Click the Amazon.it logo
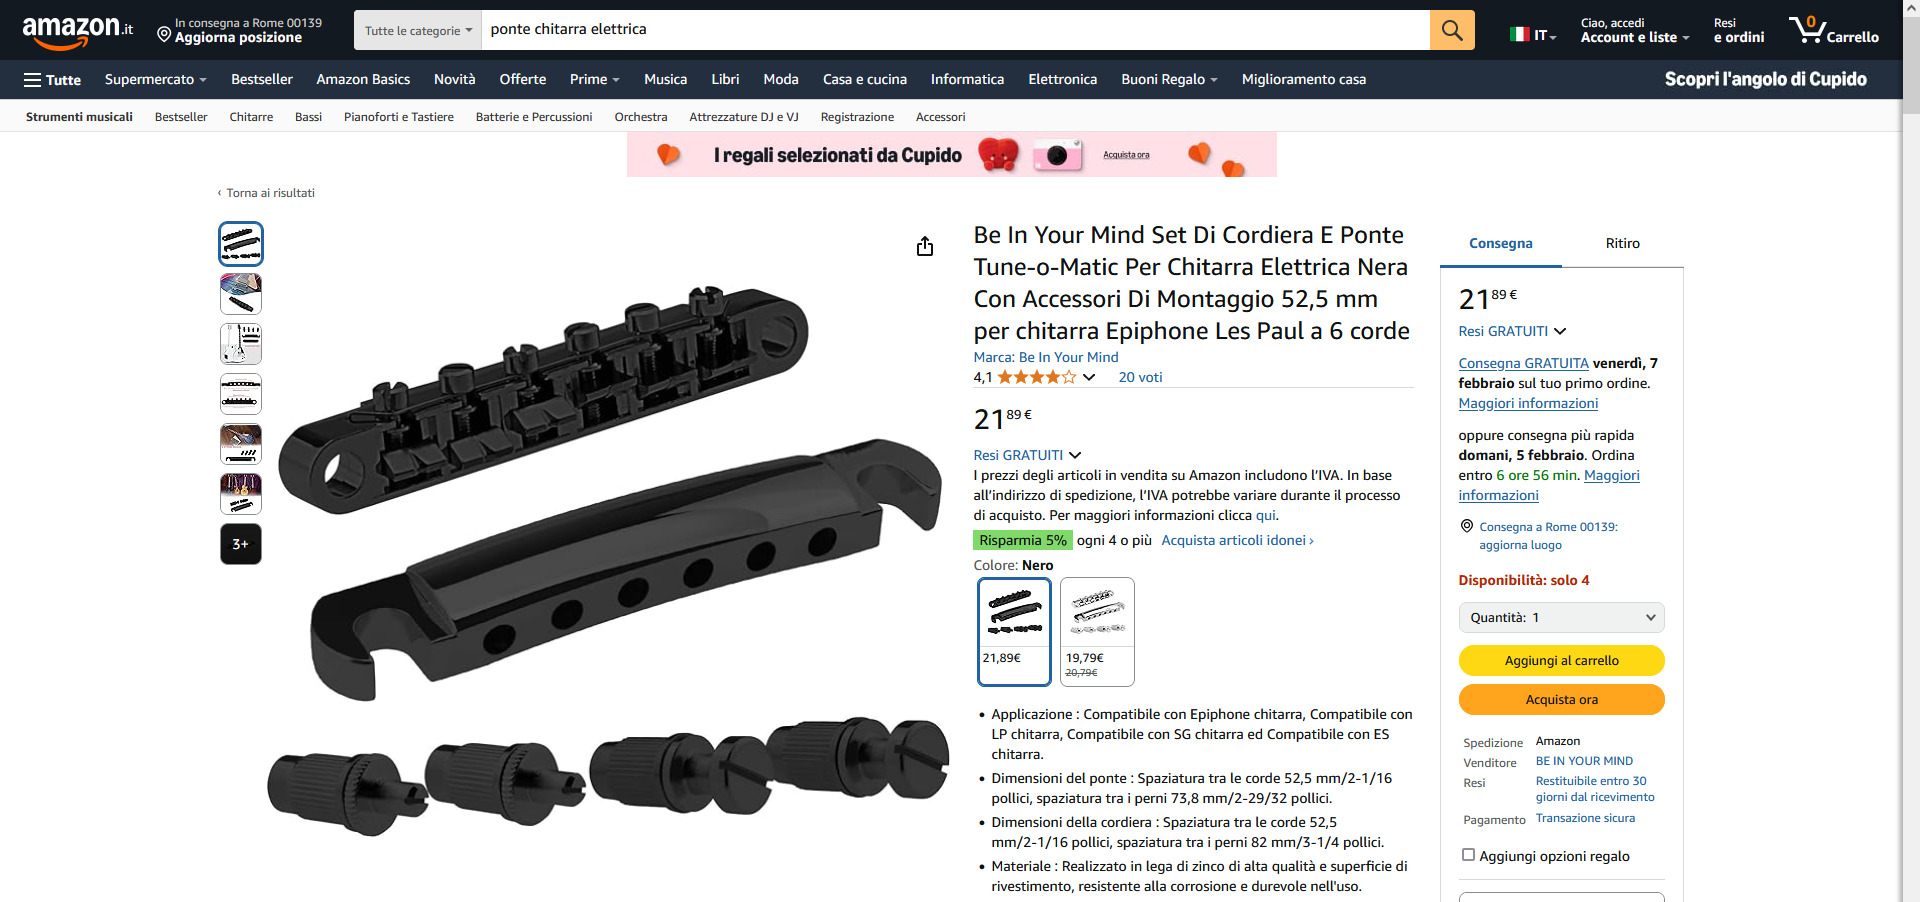The image size is (1920, 902). 78,30
